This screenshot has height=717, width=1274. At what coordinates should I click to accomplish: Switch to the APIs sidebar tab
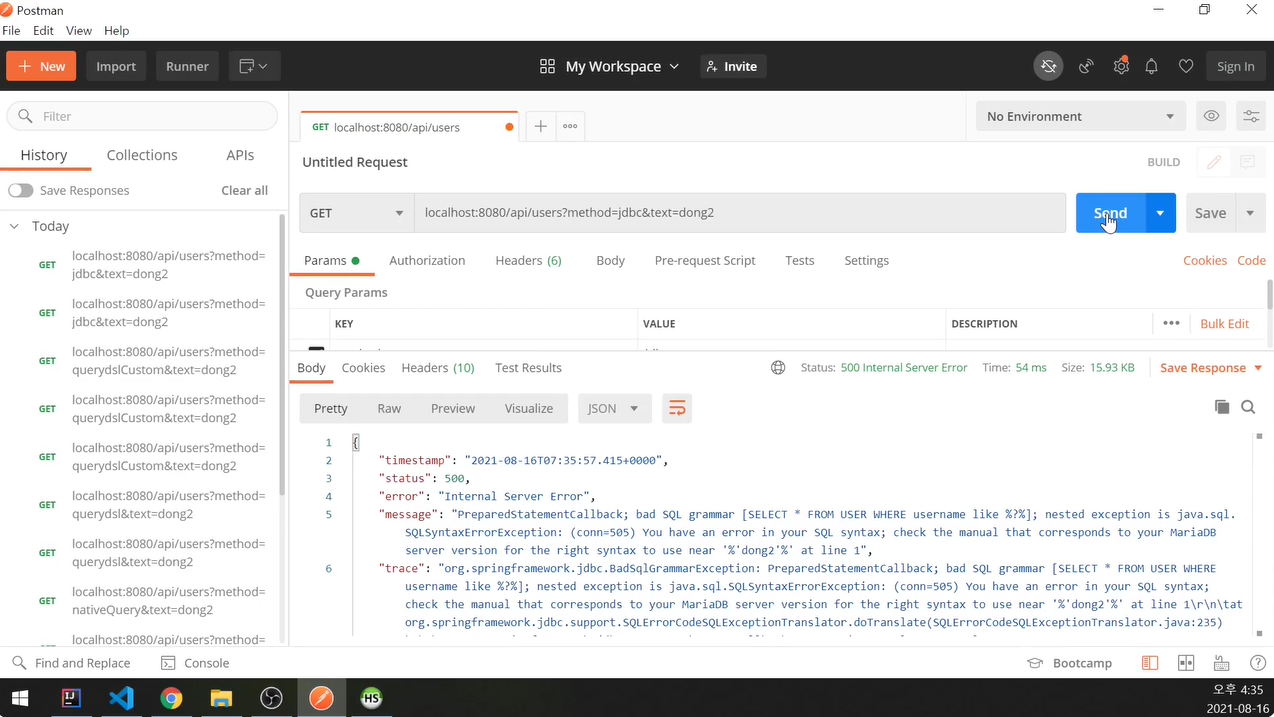(x=240, y=155)
